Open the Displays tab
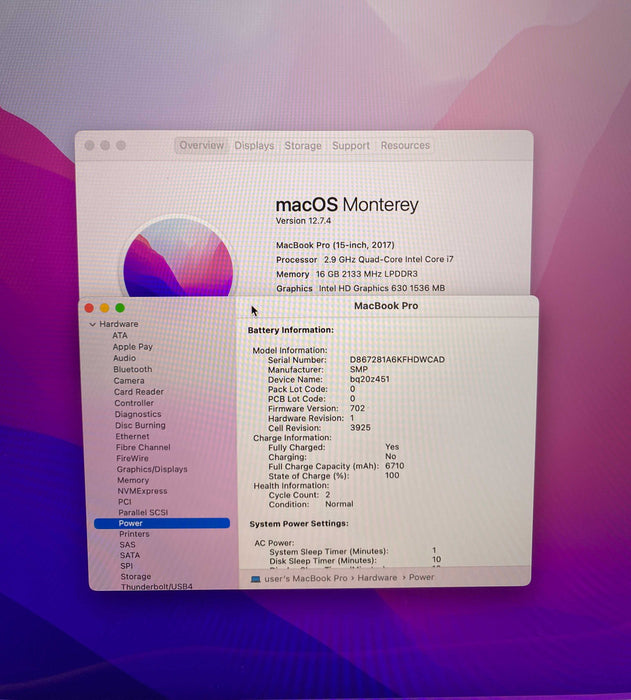 coord(254,146)
